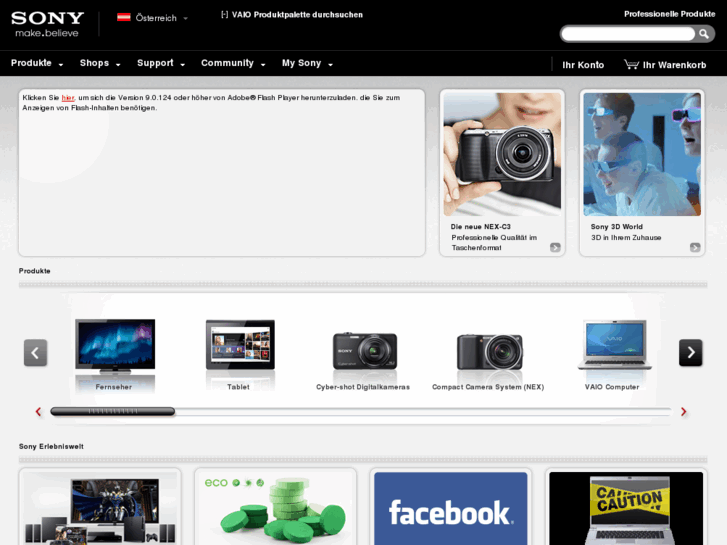Click Cyber-shot Digitalkameras label
727x545 pixels.
pos(363,387)
